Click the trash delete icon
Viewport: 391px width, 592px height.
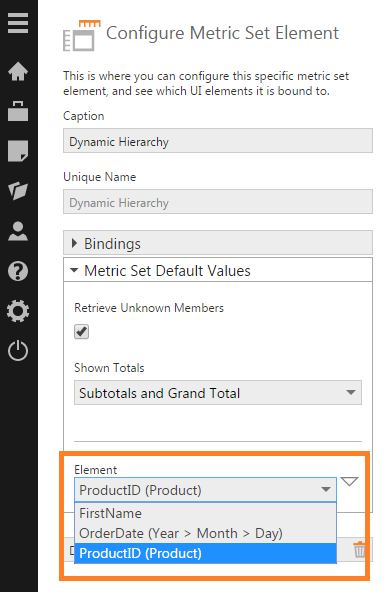coord(359,549)
